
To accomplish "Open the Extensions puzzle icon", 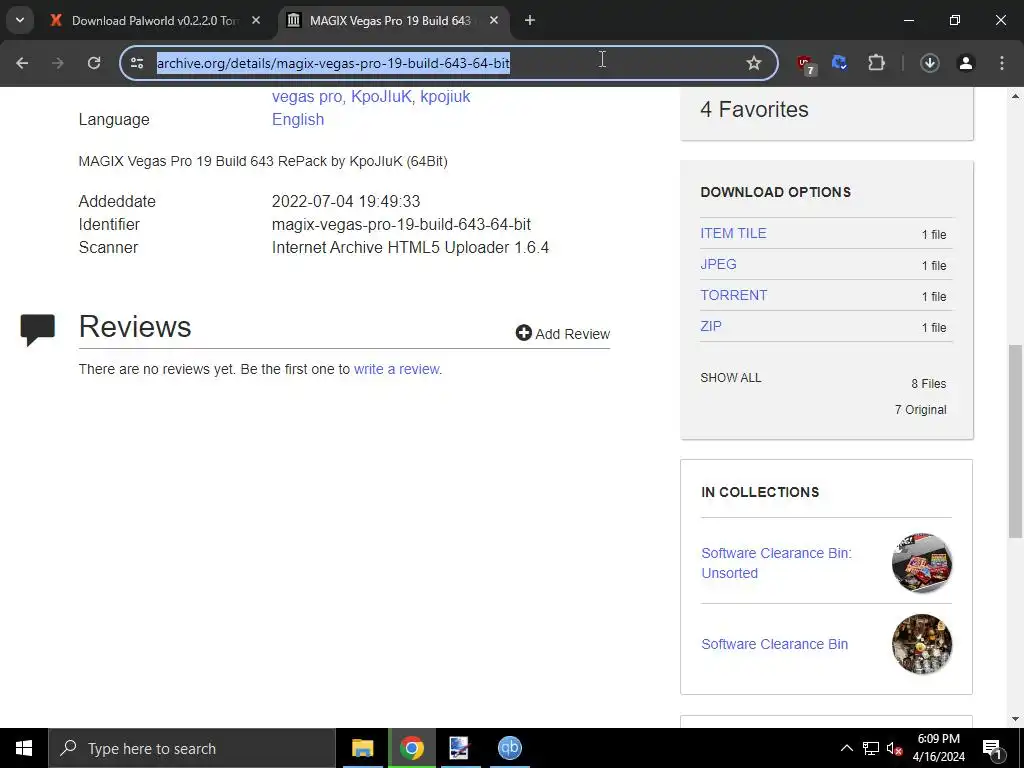I will coord(876,63).
